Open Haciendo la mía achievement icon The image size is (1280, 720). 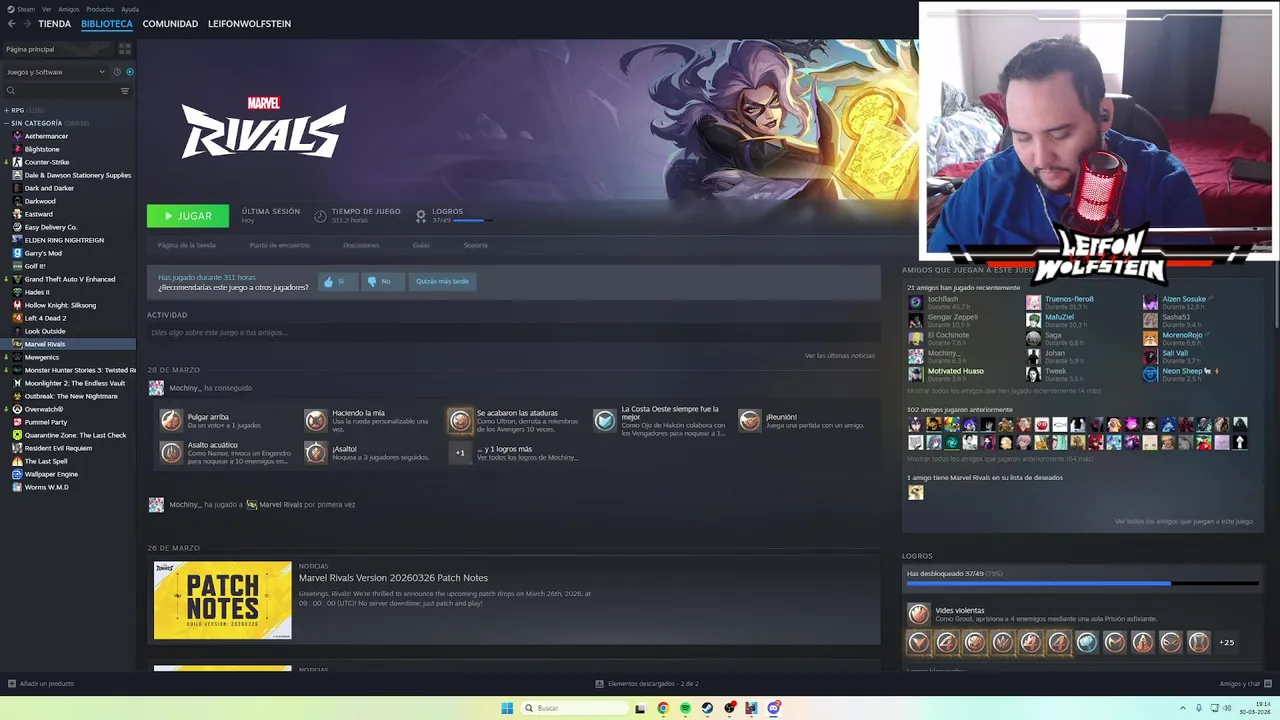tap(316, 421)
